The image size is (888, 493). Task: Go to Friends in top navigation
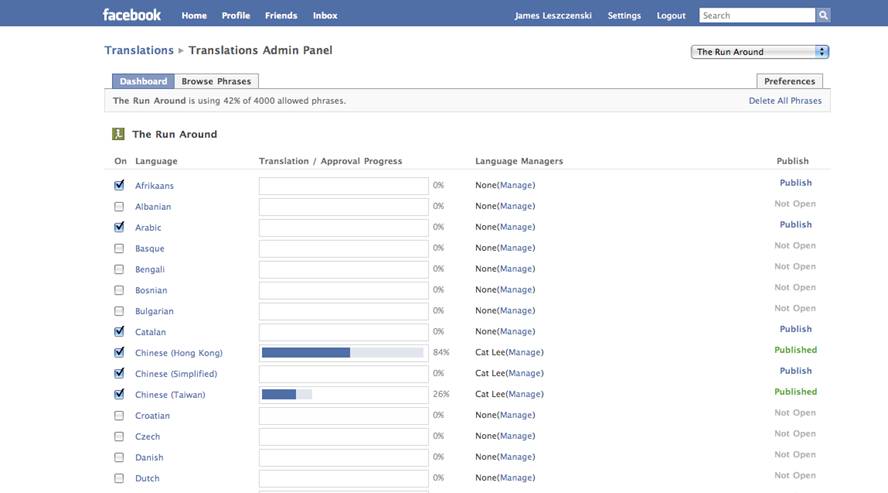click(x=281, y=16)
